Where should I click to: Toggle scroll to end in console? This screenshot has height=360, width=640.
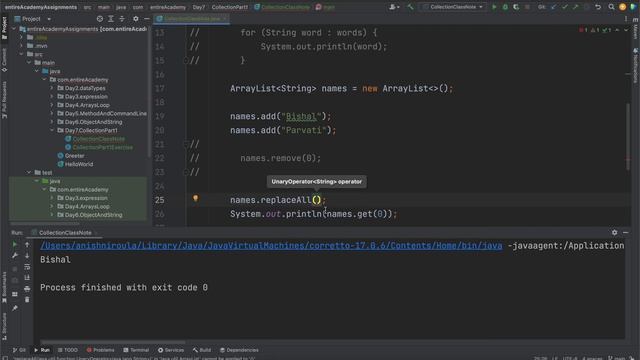click(x=27, y=278)
